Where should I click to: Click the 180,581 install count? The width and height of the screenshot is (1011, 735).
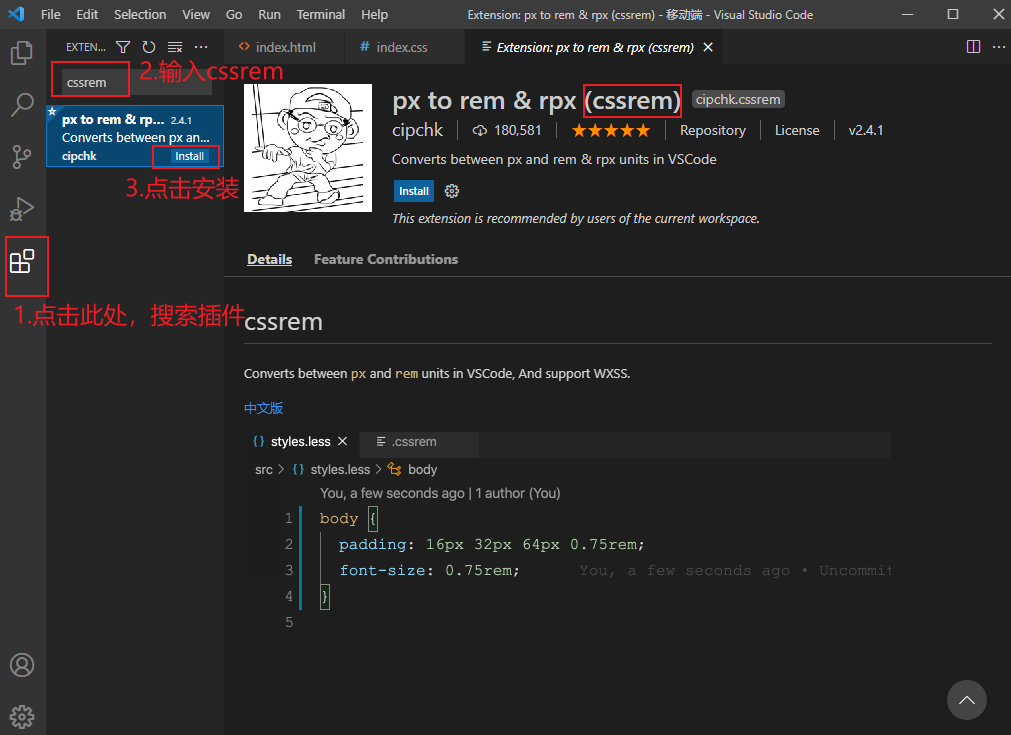517,130
